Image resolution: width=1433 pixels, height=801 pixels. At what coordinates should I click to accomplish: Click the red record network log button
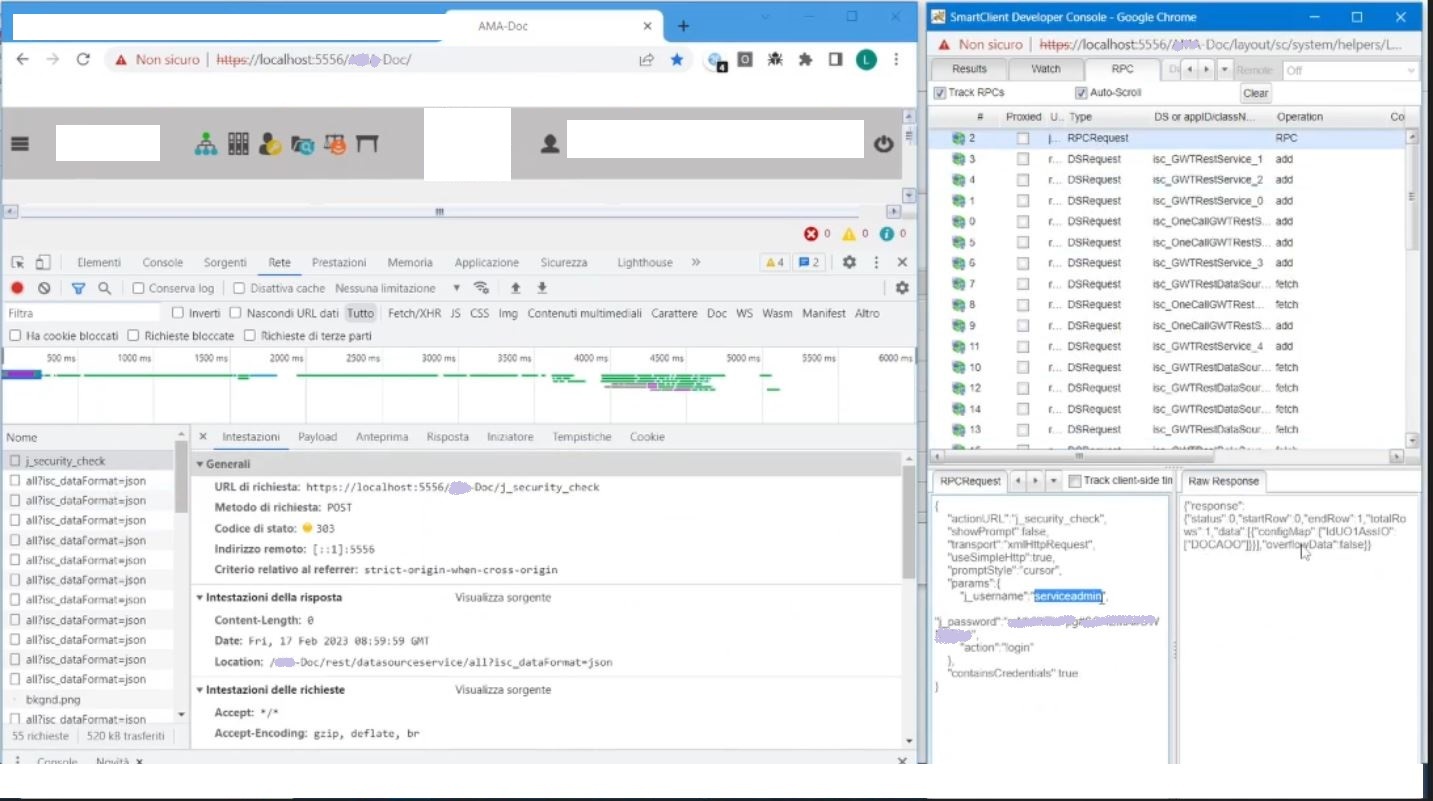click(17, 288)
